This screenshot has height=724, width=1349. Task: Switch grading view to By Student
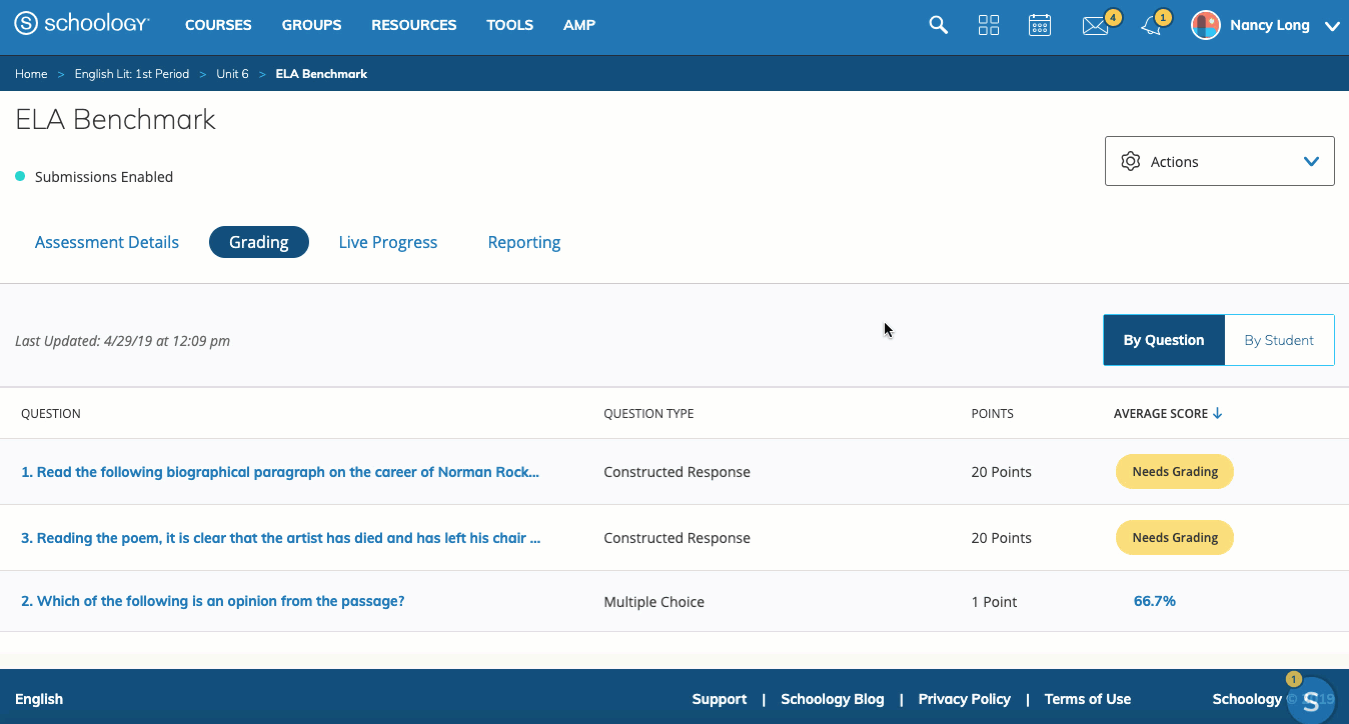coord(1278,340)
